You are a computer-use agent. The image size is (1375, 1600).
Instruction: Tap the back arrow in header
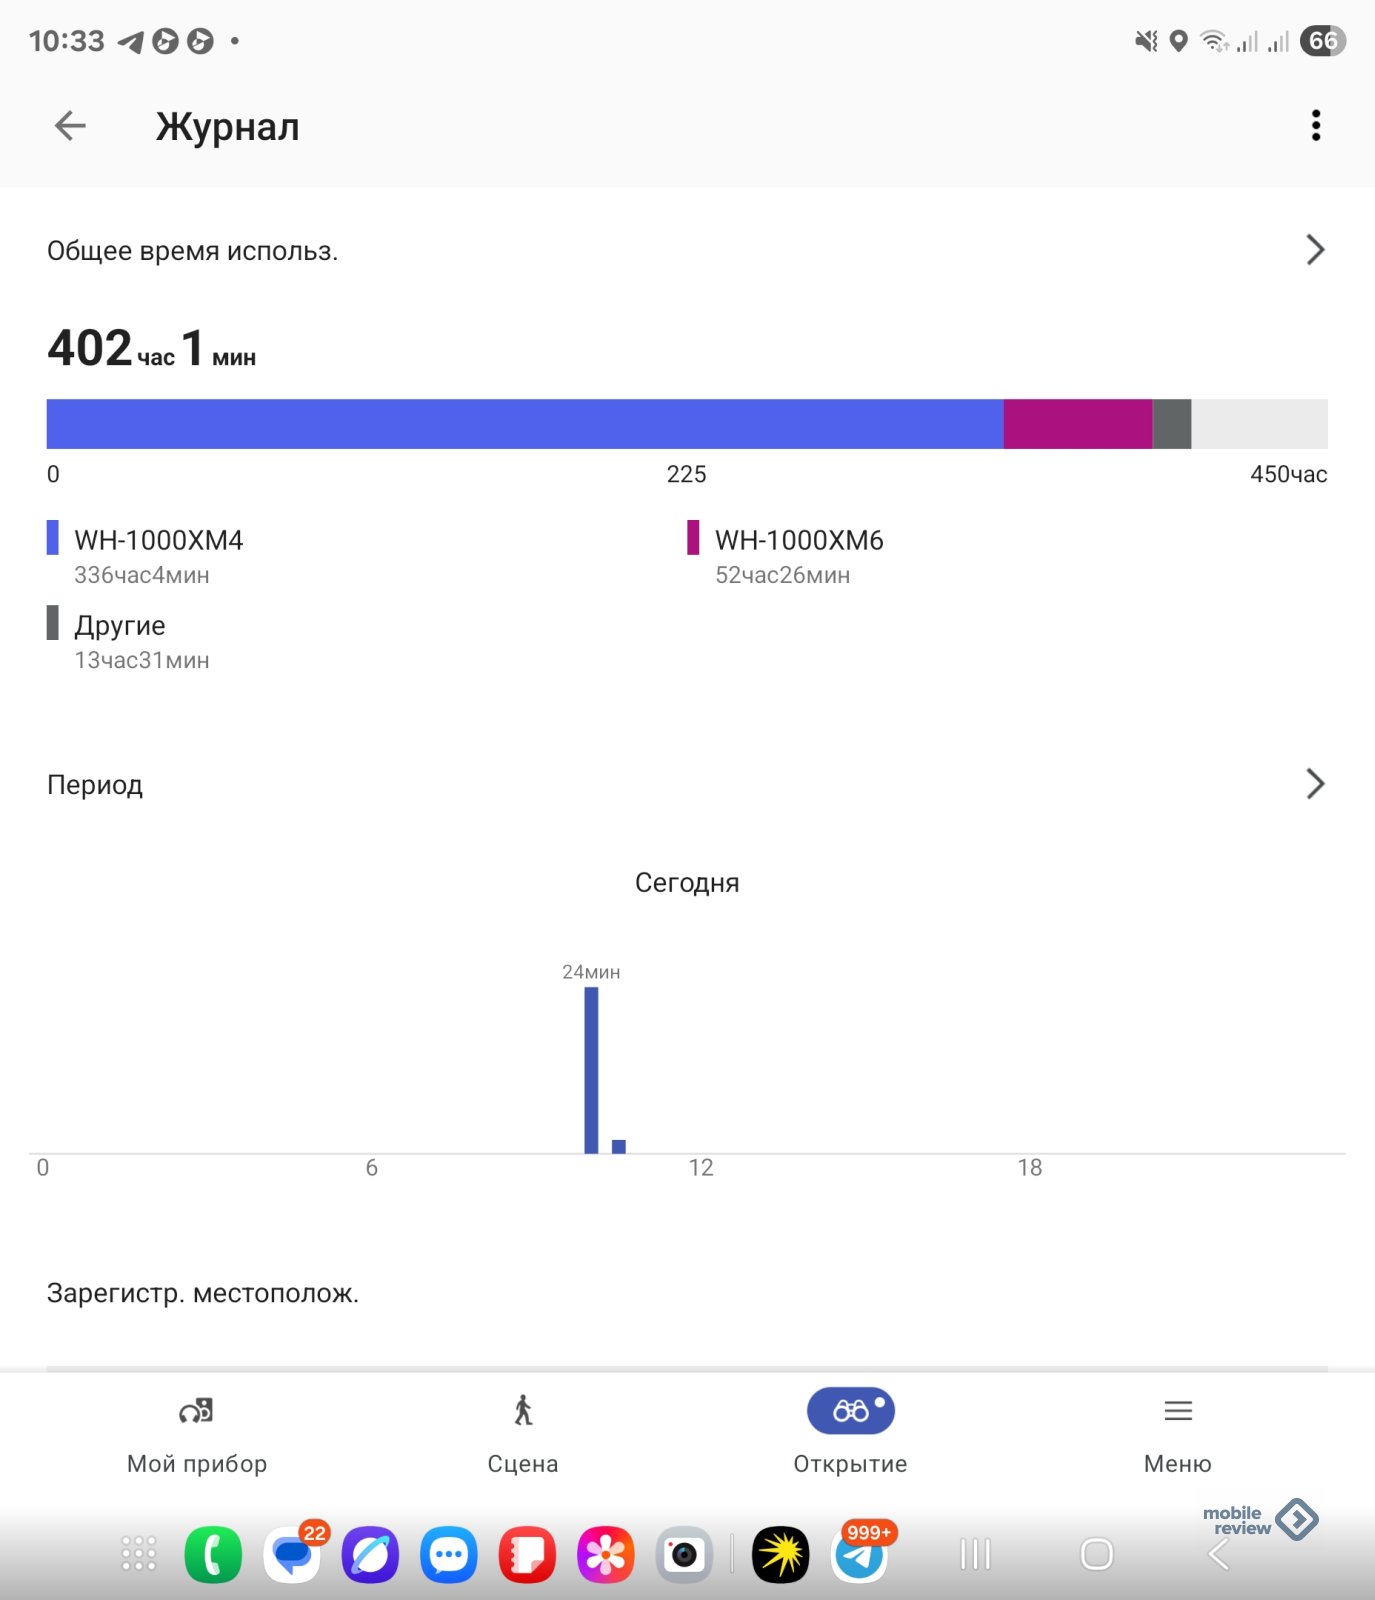coord(70,126)
